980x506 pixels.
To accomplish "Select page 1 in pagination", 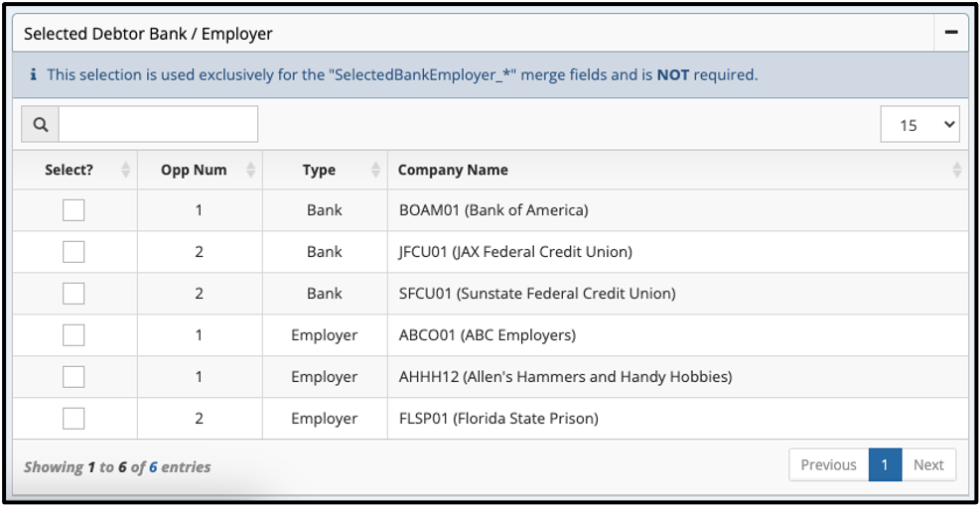I will [885, 465].
